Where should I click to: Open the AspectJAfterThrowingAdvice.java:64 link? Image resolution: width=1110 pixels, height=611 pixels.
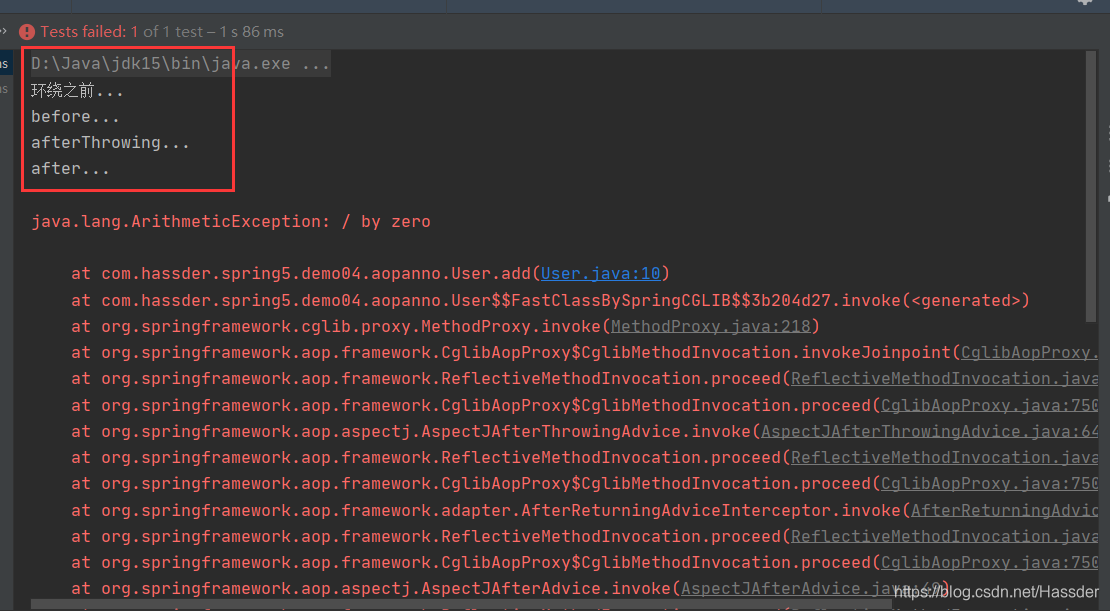click(929, 431)
